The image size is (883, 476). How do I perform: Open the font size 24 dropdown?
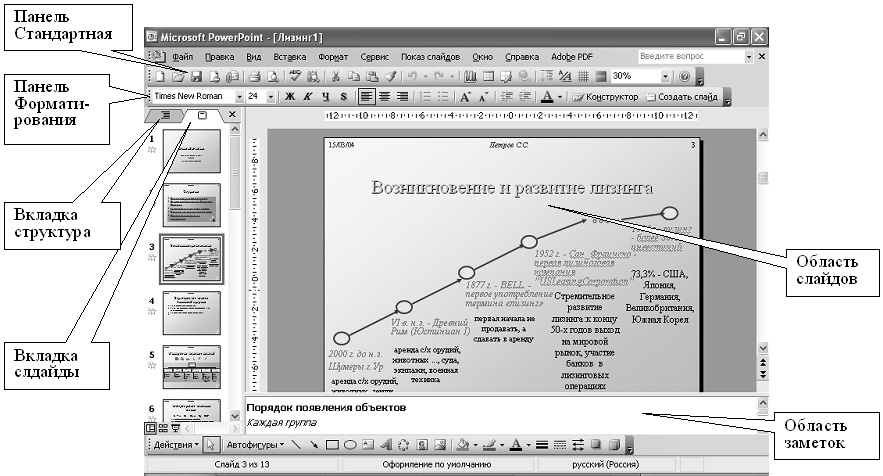(270, 97)
